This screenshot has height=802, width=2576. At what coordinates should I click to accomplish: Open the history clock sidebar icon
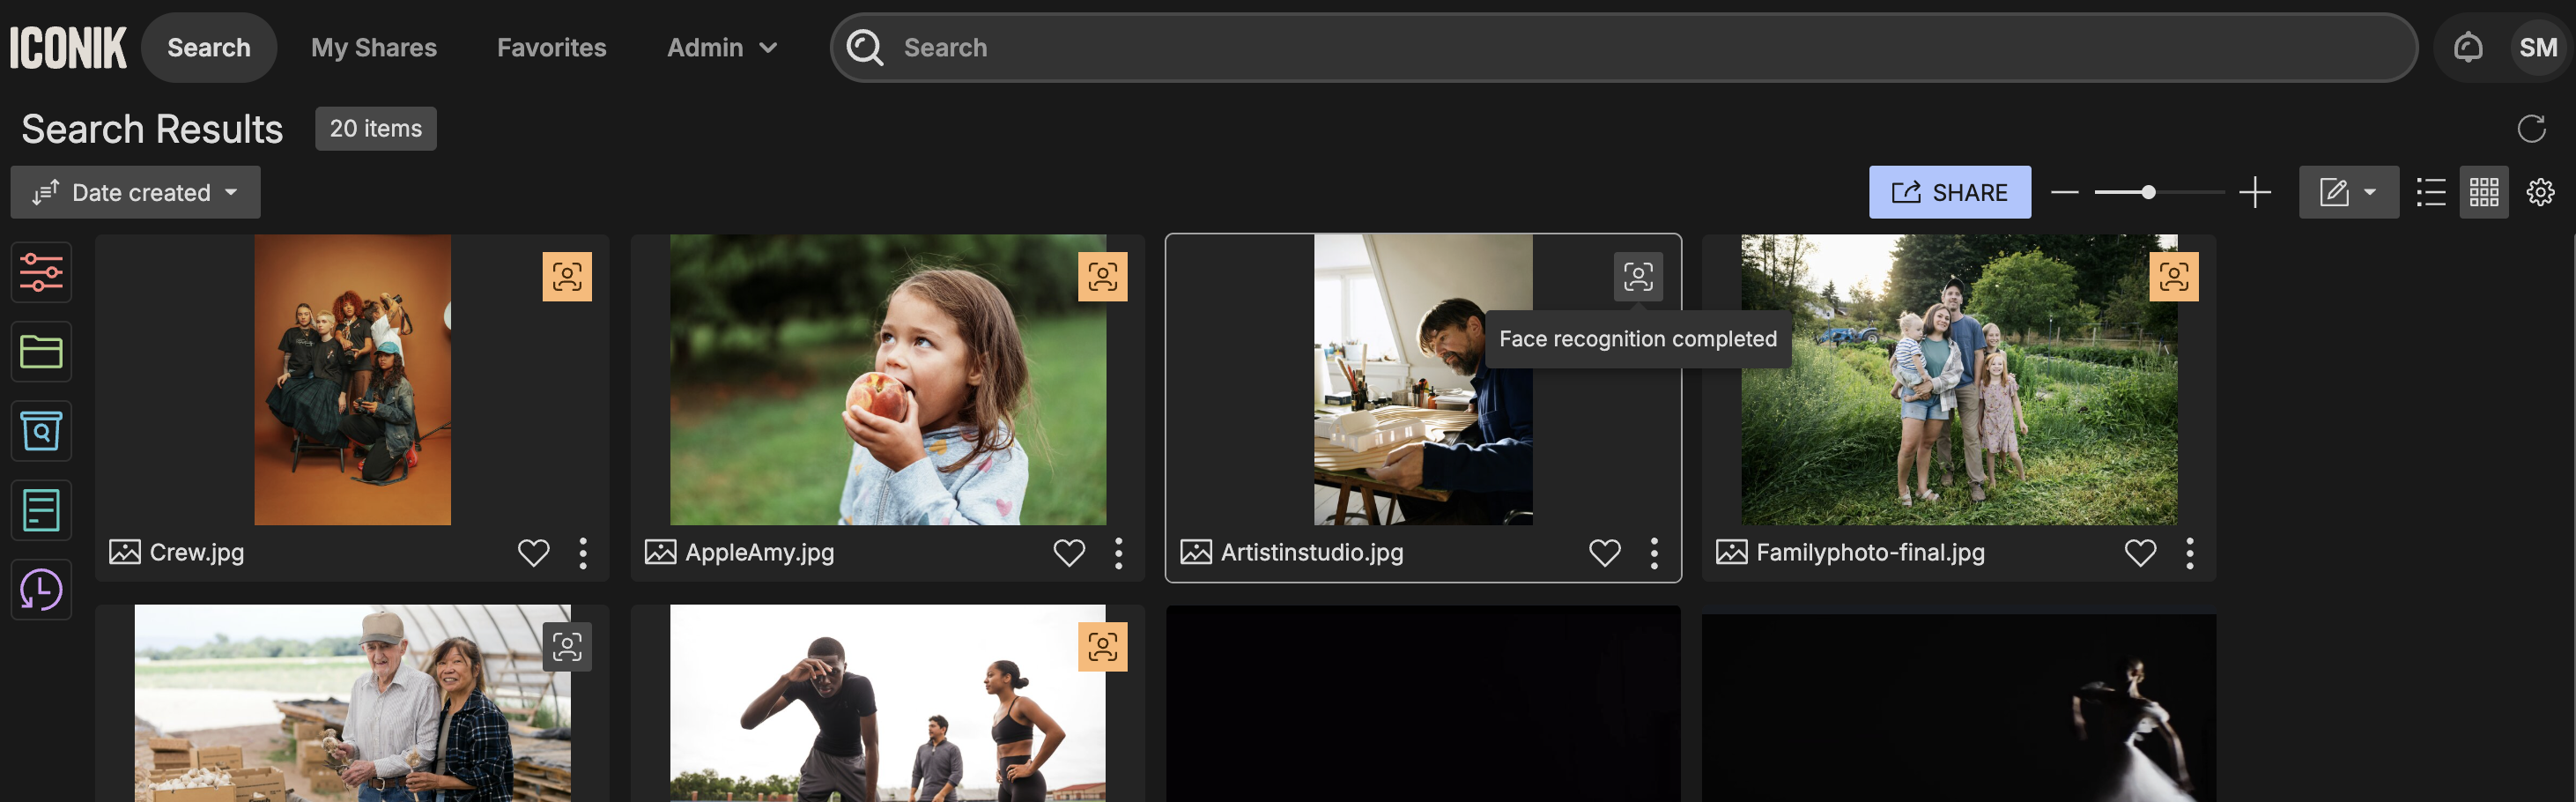41,590
